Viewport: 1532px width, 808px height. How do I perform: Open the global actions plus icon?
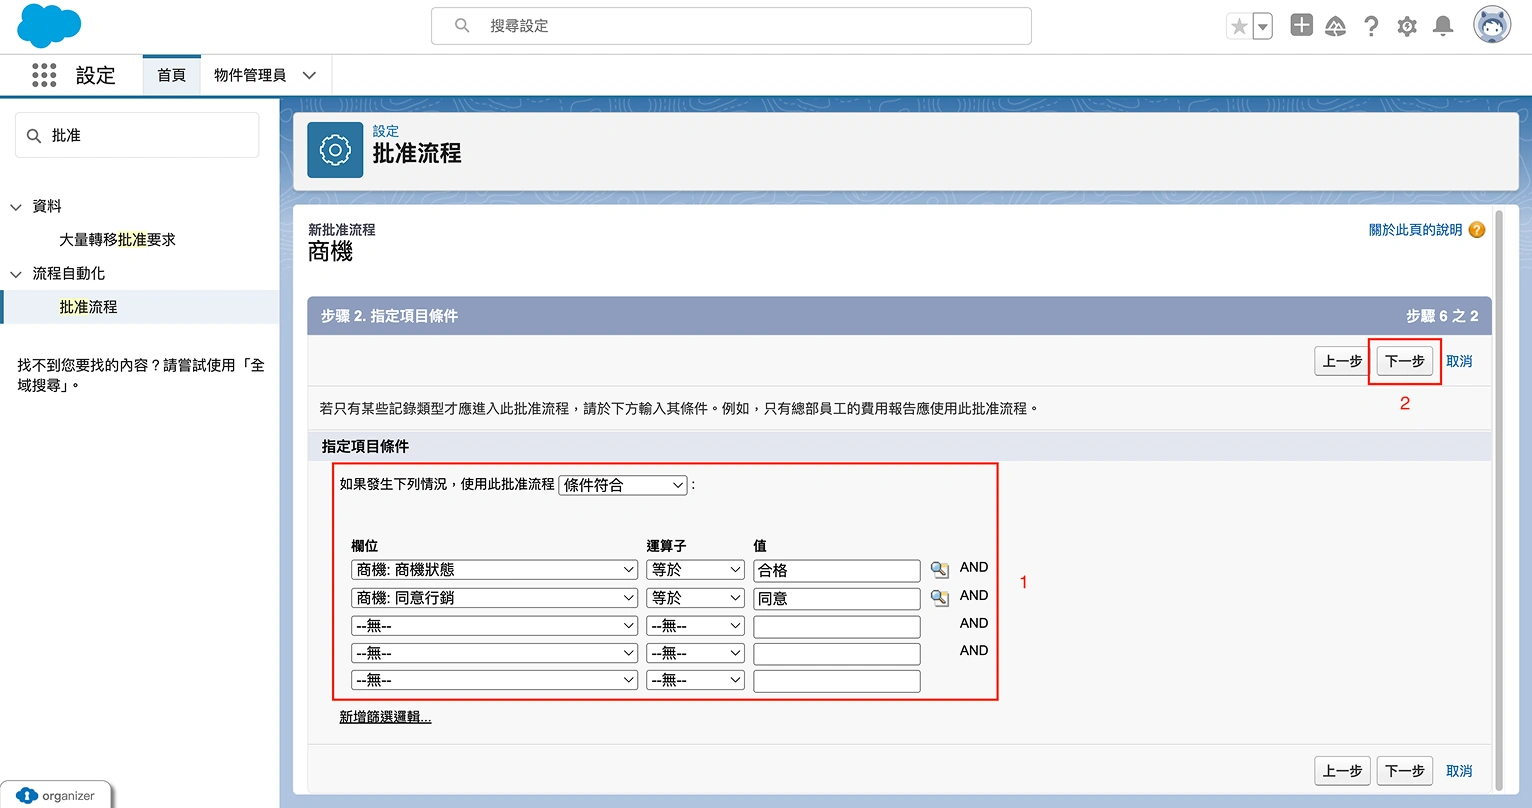tap(1301, 26)
